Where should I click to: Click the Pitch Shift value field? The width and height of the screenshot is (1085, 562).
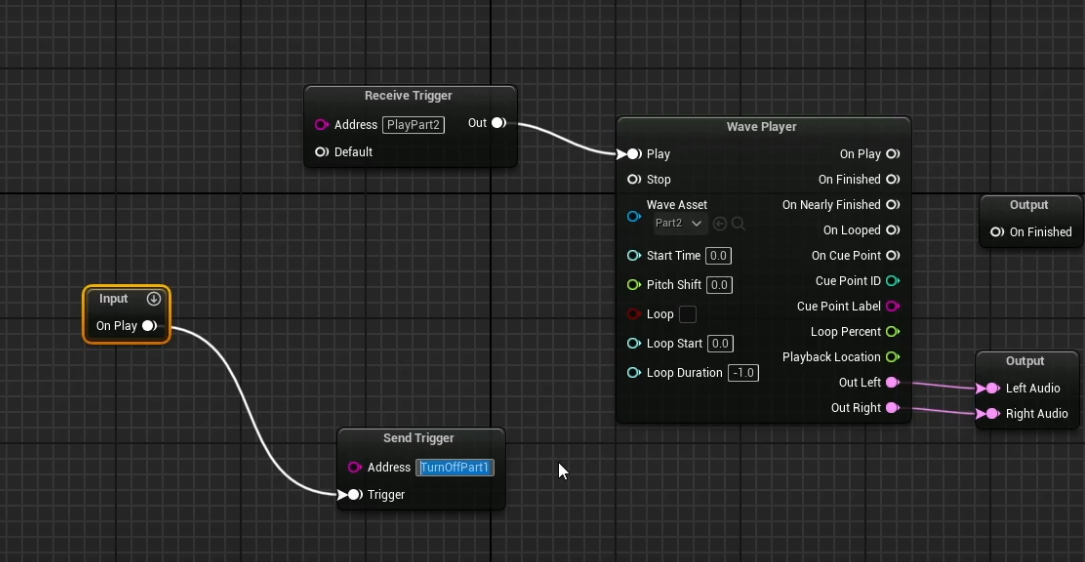pyautogui.click(x=719, y=285)
